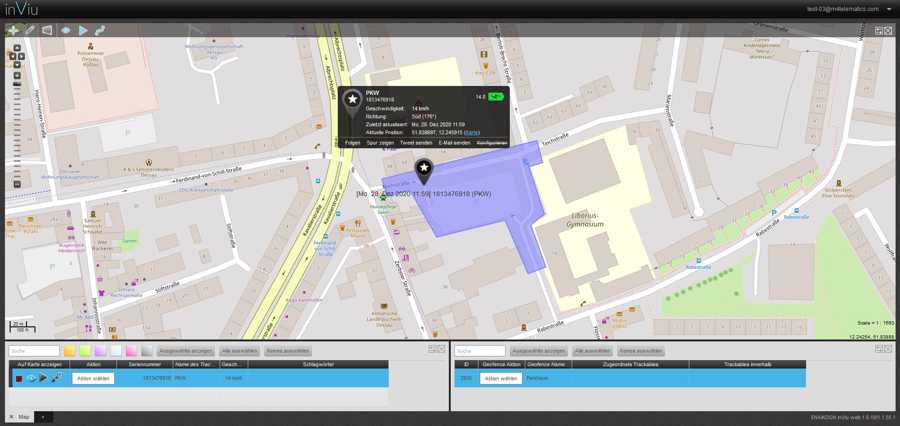Click Konfigurieren in the popup

click(x=492, y=142)
